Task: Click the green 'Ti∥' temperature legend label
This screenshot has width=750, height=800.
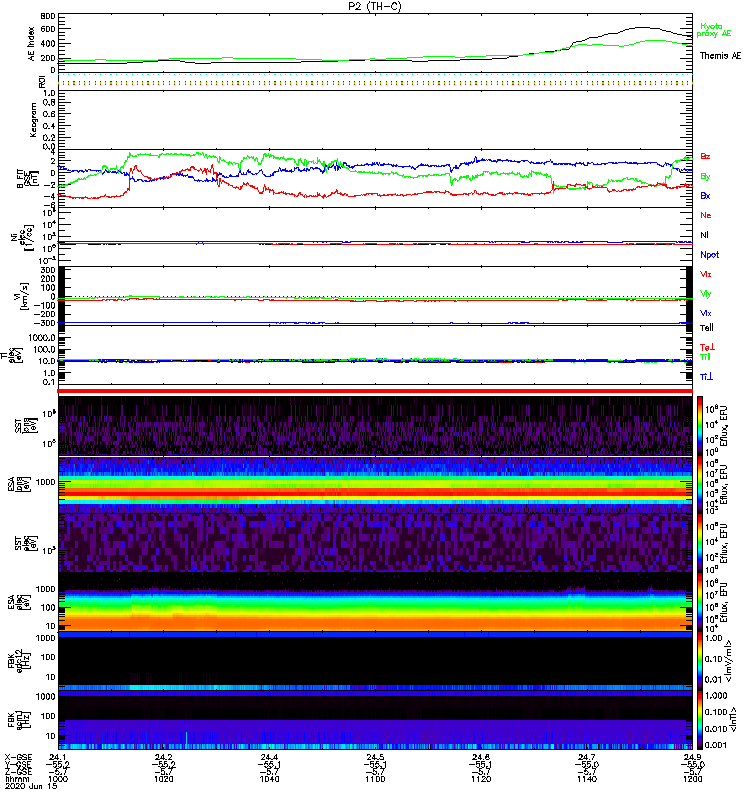Action: (705, 357)
